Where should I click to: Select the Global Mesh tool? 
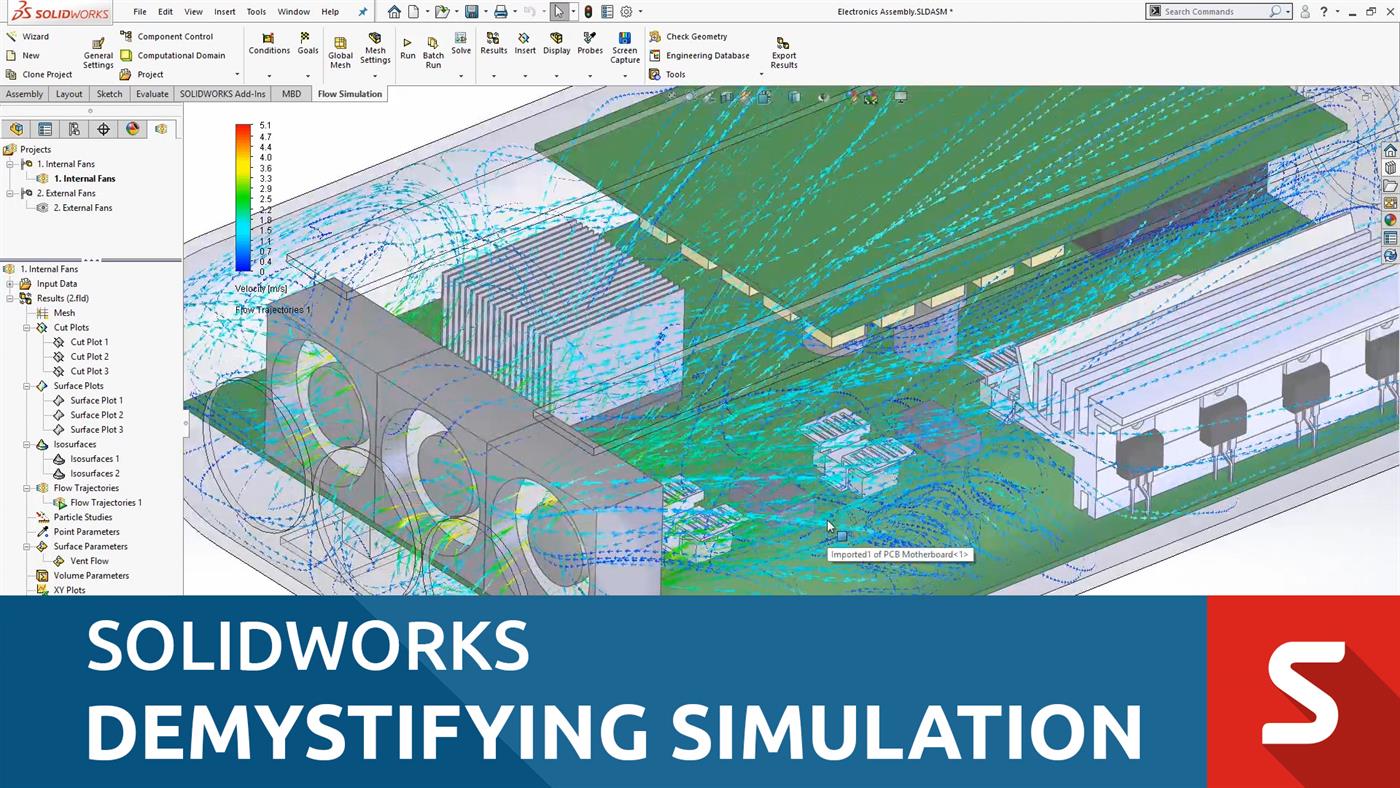pos(341,50)
